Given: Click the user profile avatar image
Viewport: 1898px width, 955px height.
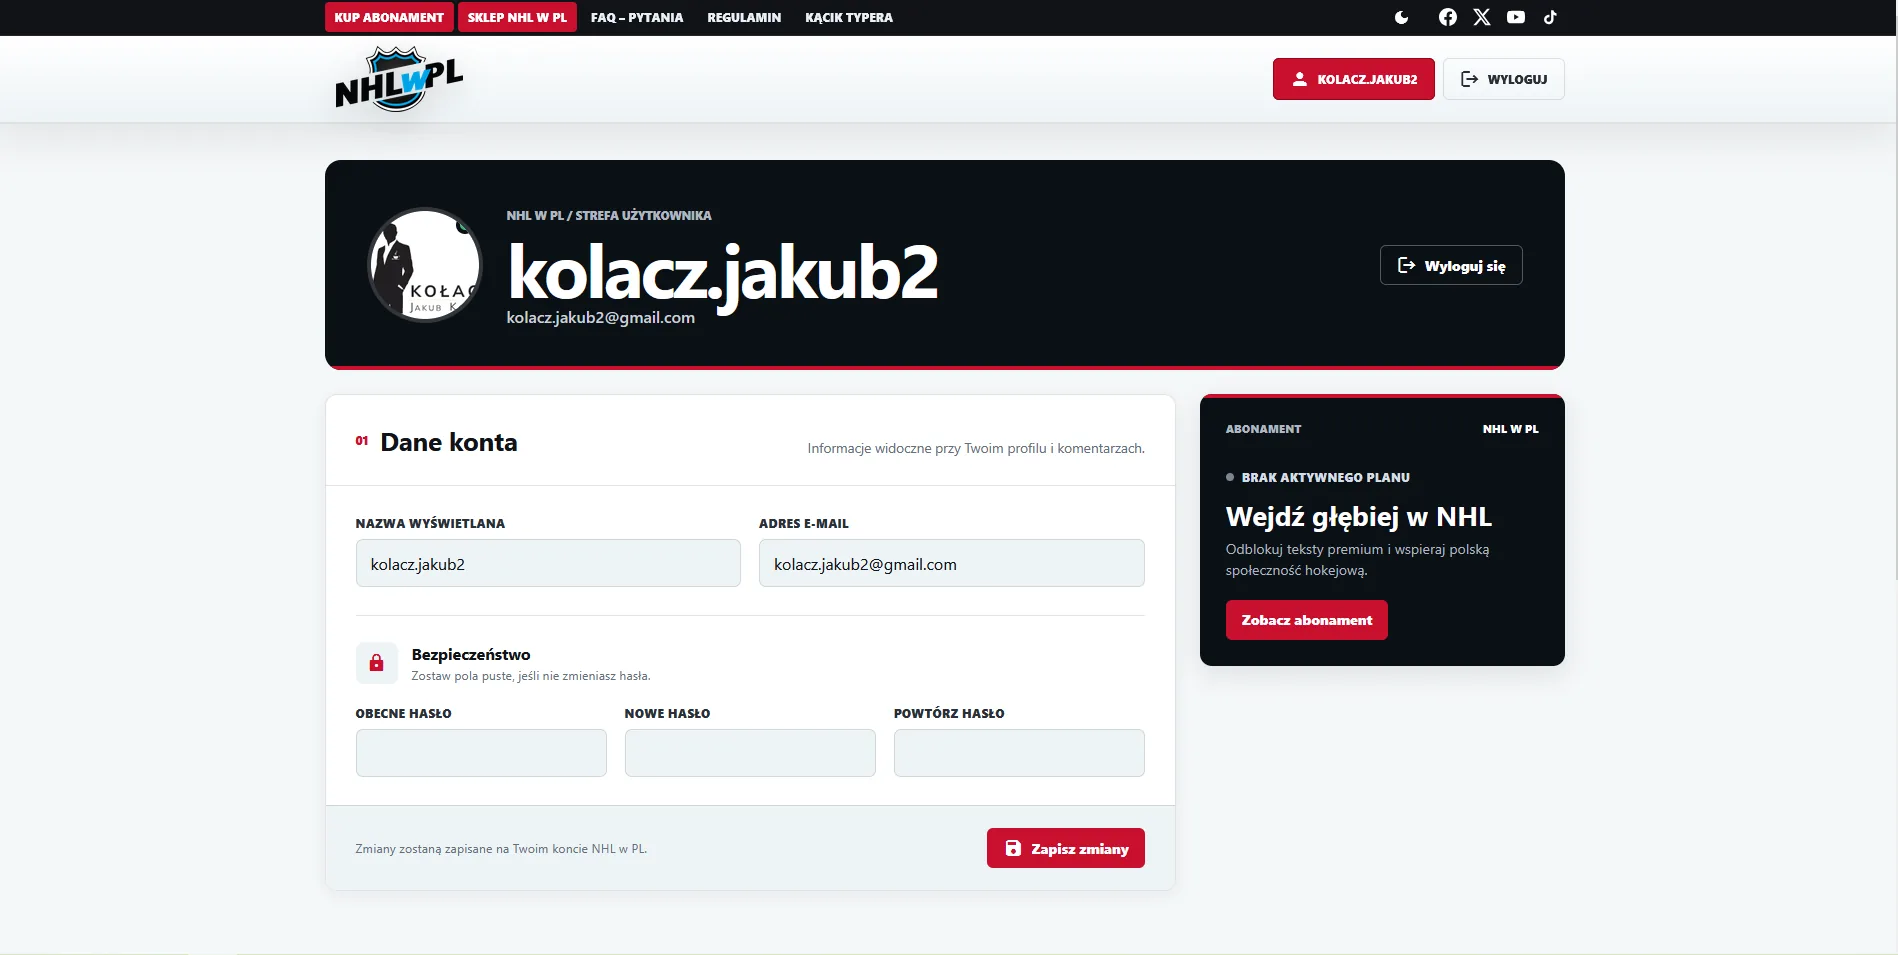Looking at the screenshot, I should point(425,265).
